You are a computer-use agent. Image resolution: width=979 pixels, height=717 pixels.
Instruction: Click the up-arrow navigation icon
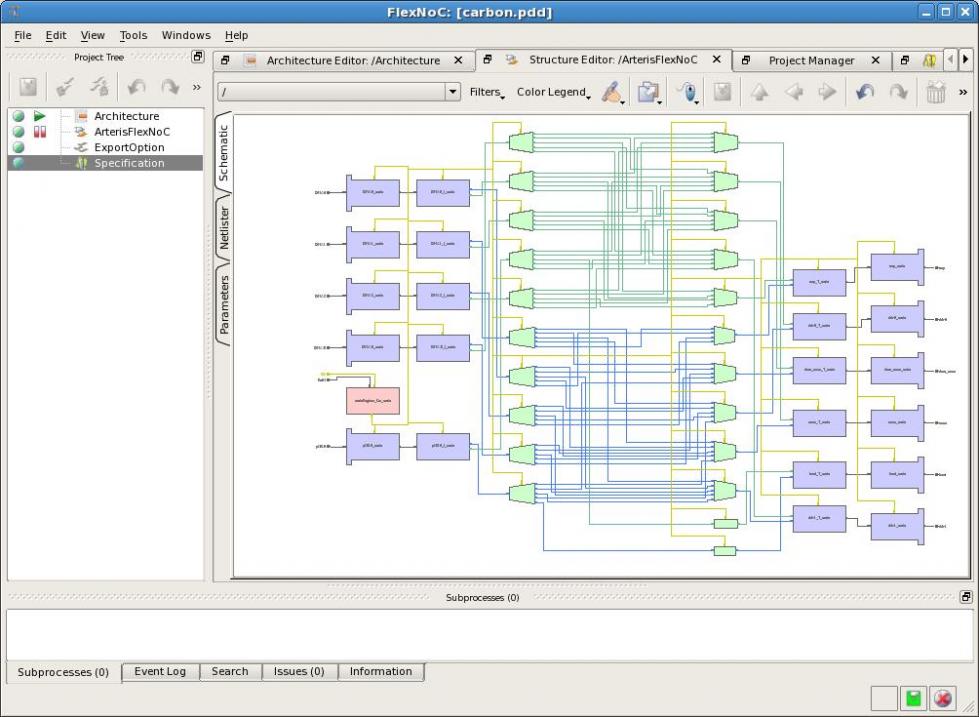pos(759,92)
